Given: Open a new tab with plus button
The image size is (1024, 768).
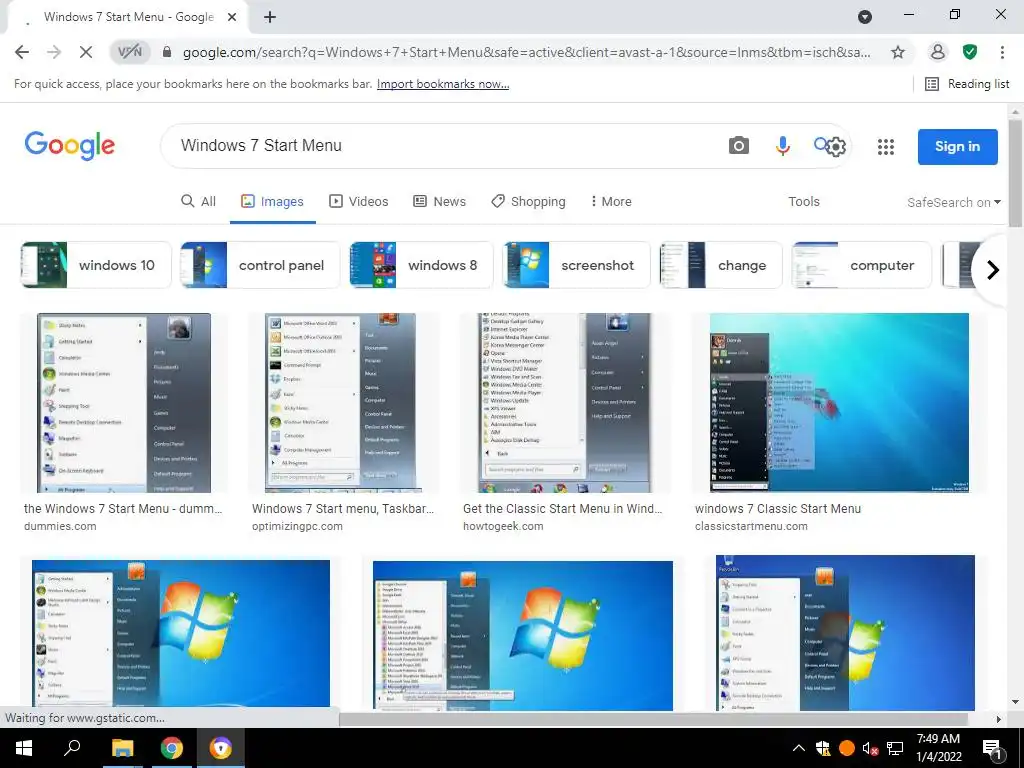Looking at the screenshot, I should pyautogui.click(x=270, y=17).
